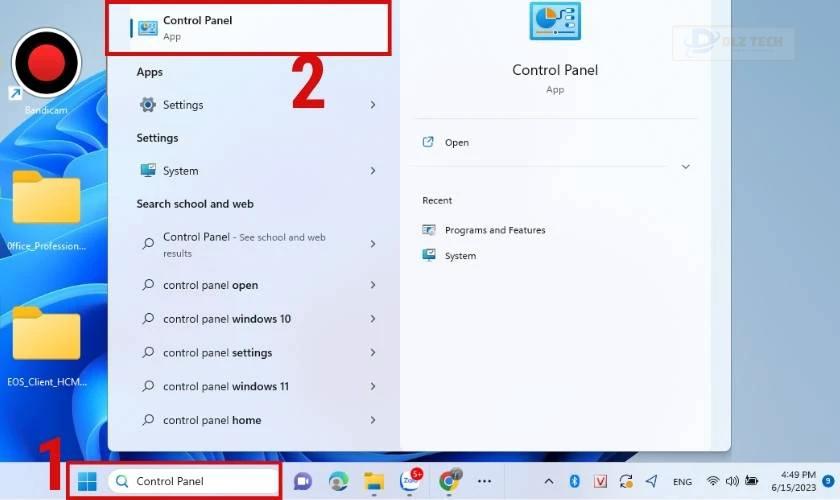Viewport: 840px width, 500px height.
Task: Click large Control Panel icon in preview
Action: 555,21
